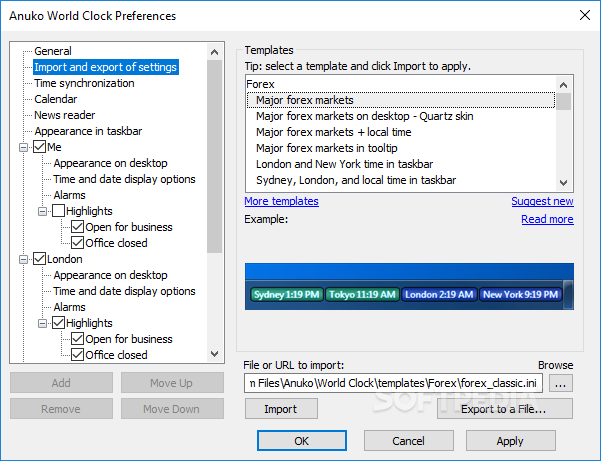Click the Import button
The height and width of the screenshot is (461, 601).
(x=281, y=409)
